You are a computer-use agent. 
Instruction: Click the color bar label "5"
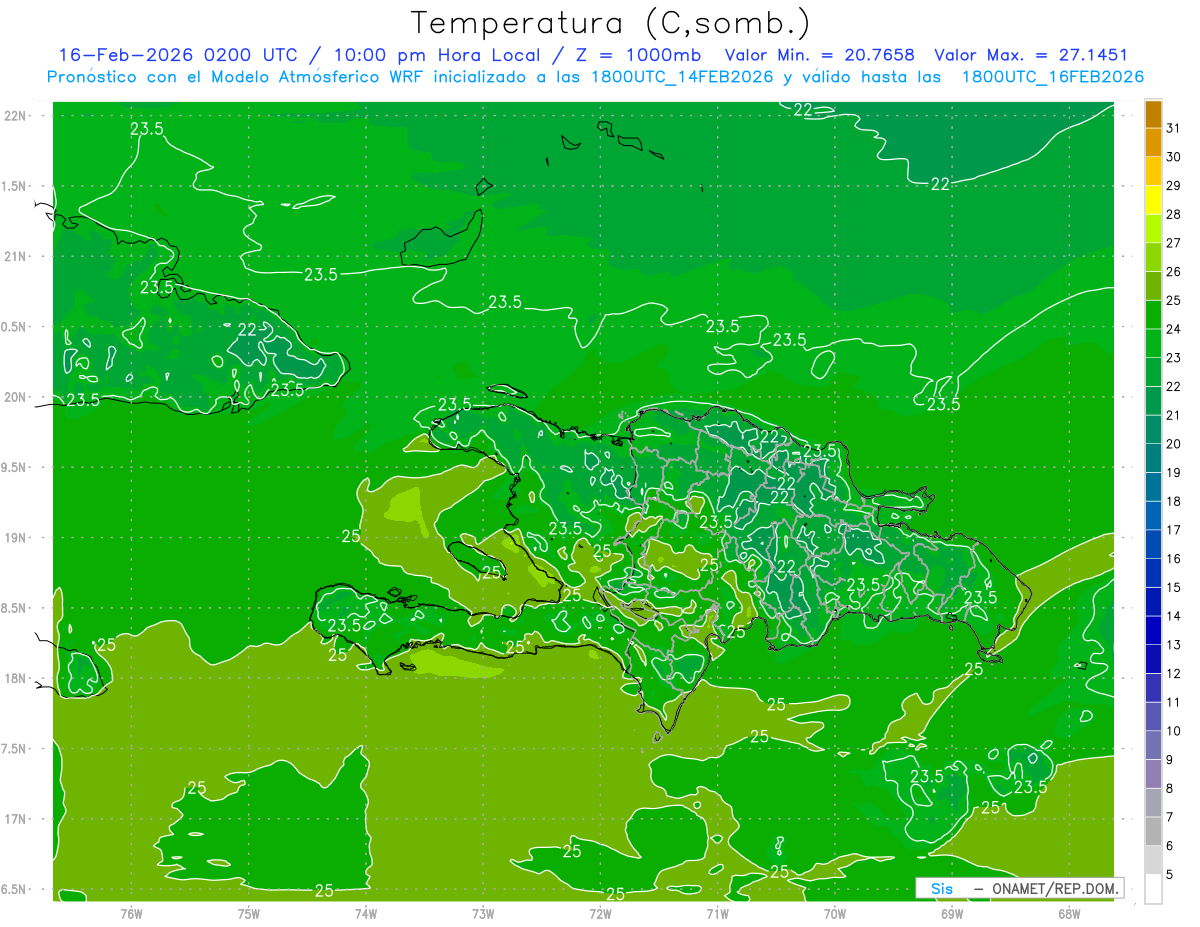[1170, 875]
